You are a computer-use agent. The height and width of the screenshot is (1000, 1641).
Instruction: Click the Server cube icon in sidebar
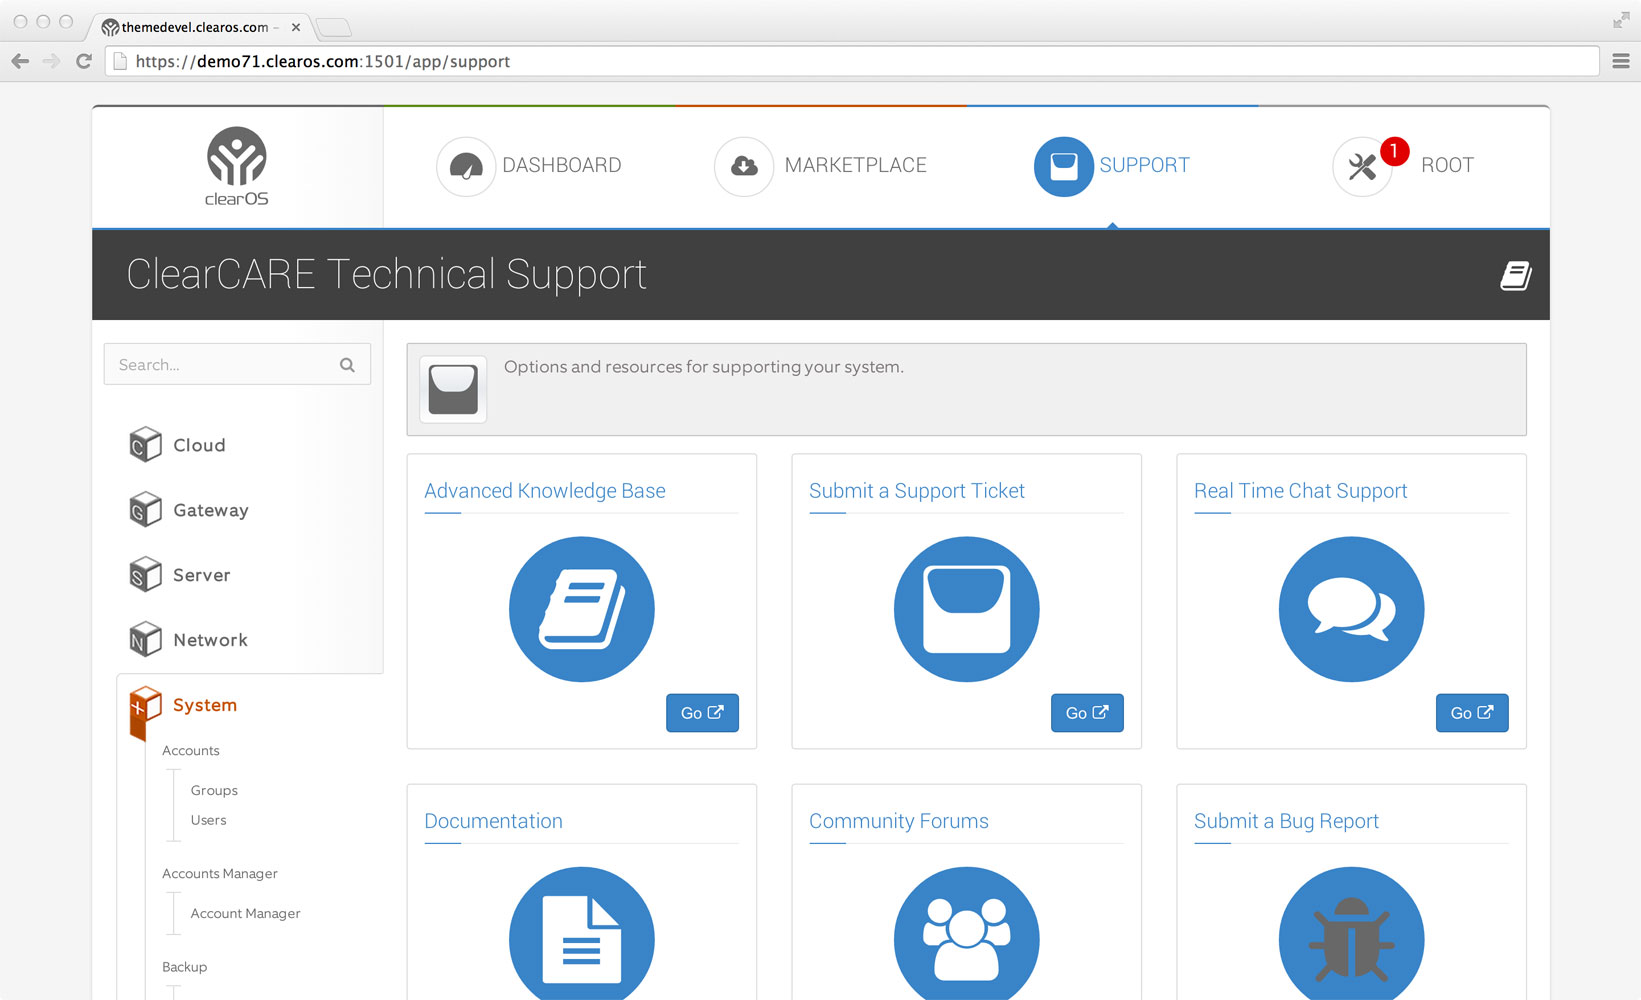146,575
